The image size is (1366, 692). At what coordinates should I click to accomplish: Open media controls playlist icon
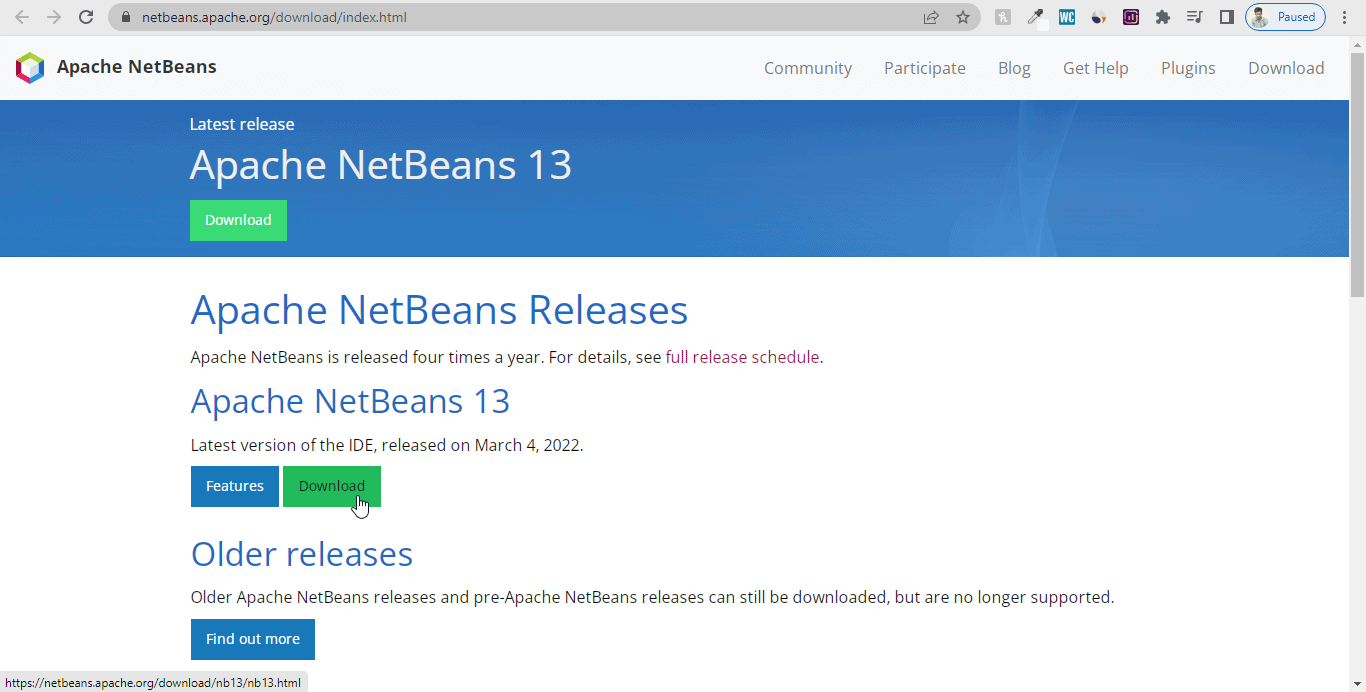click(x=1195, y=17)
